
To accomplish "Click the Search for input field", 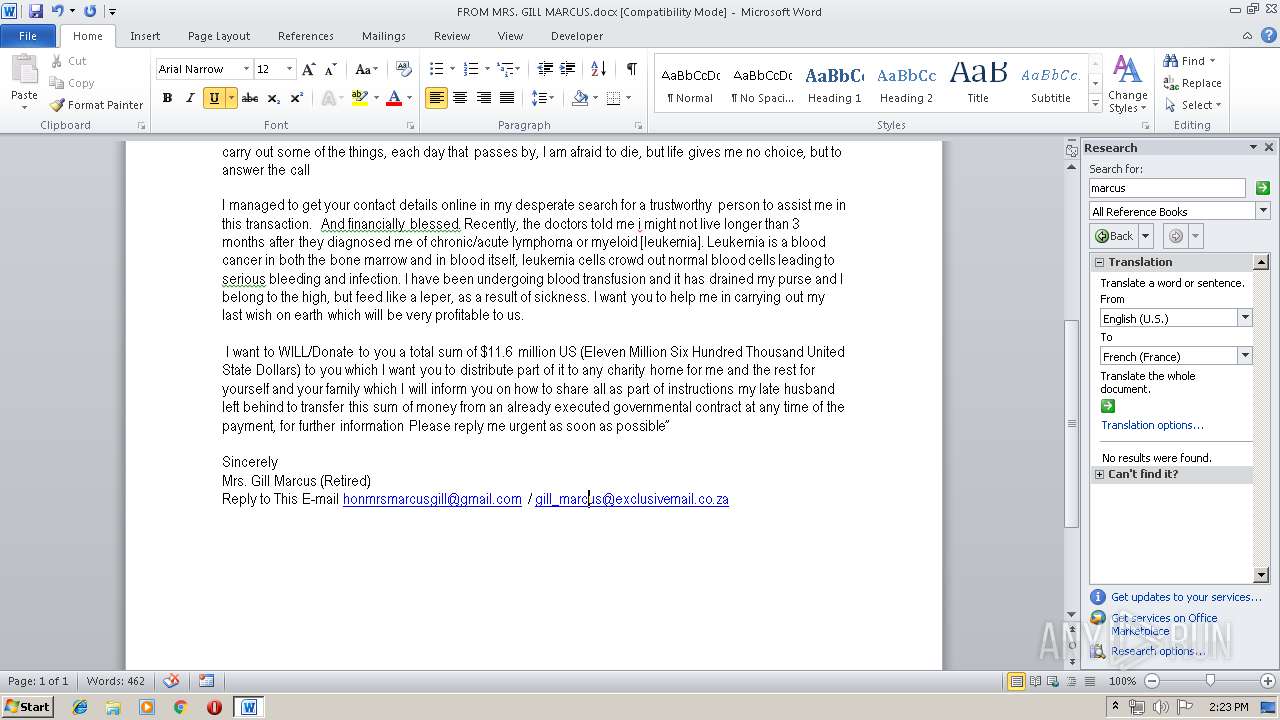I will pyautogui.click(x=1167, y=188).
